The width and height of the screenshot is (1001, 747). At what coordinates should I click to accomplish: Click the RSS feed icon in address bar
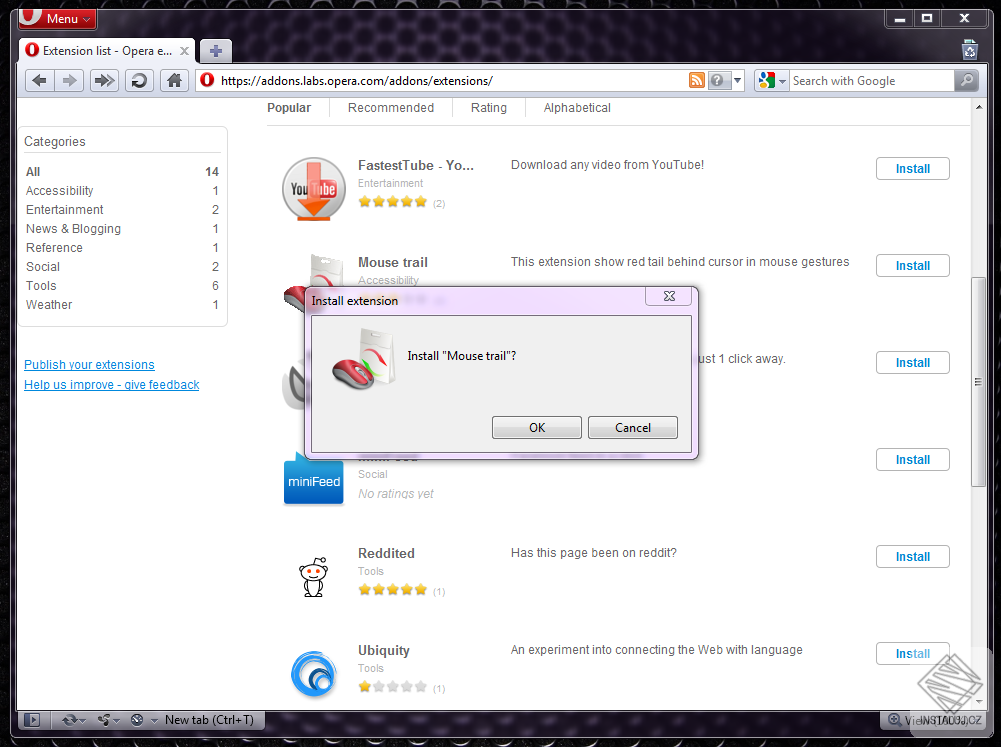click(696, 80)
